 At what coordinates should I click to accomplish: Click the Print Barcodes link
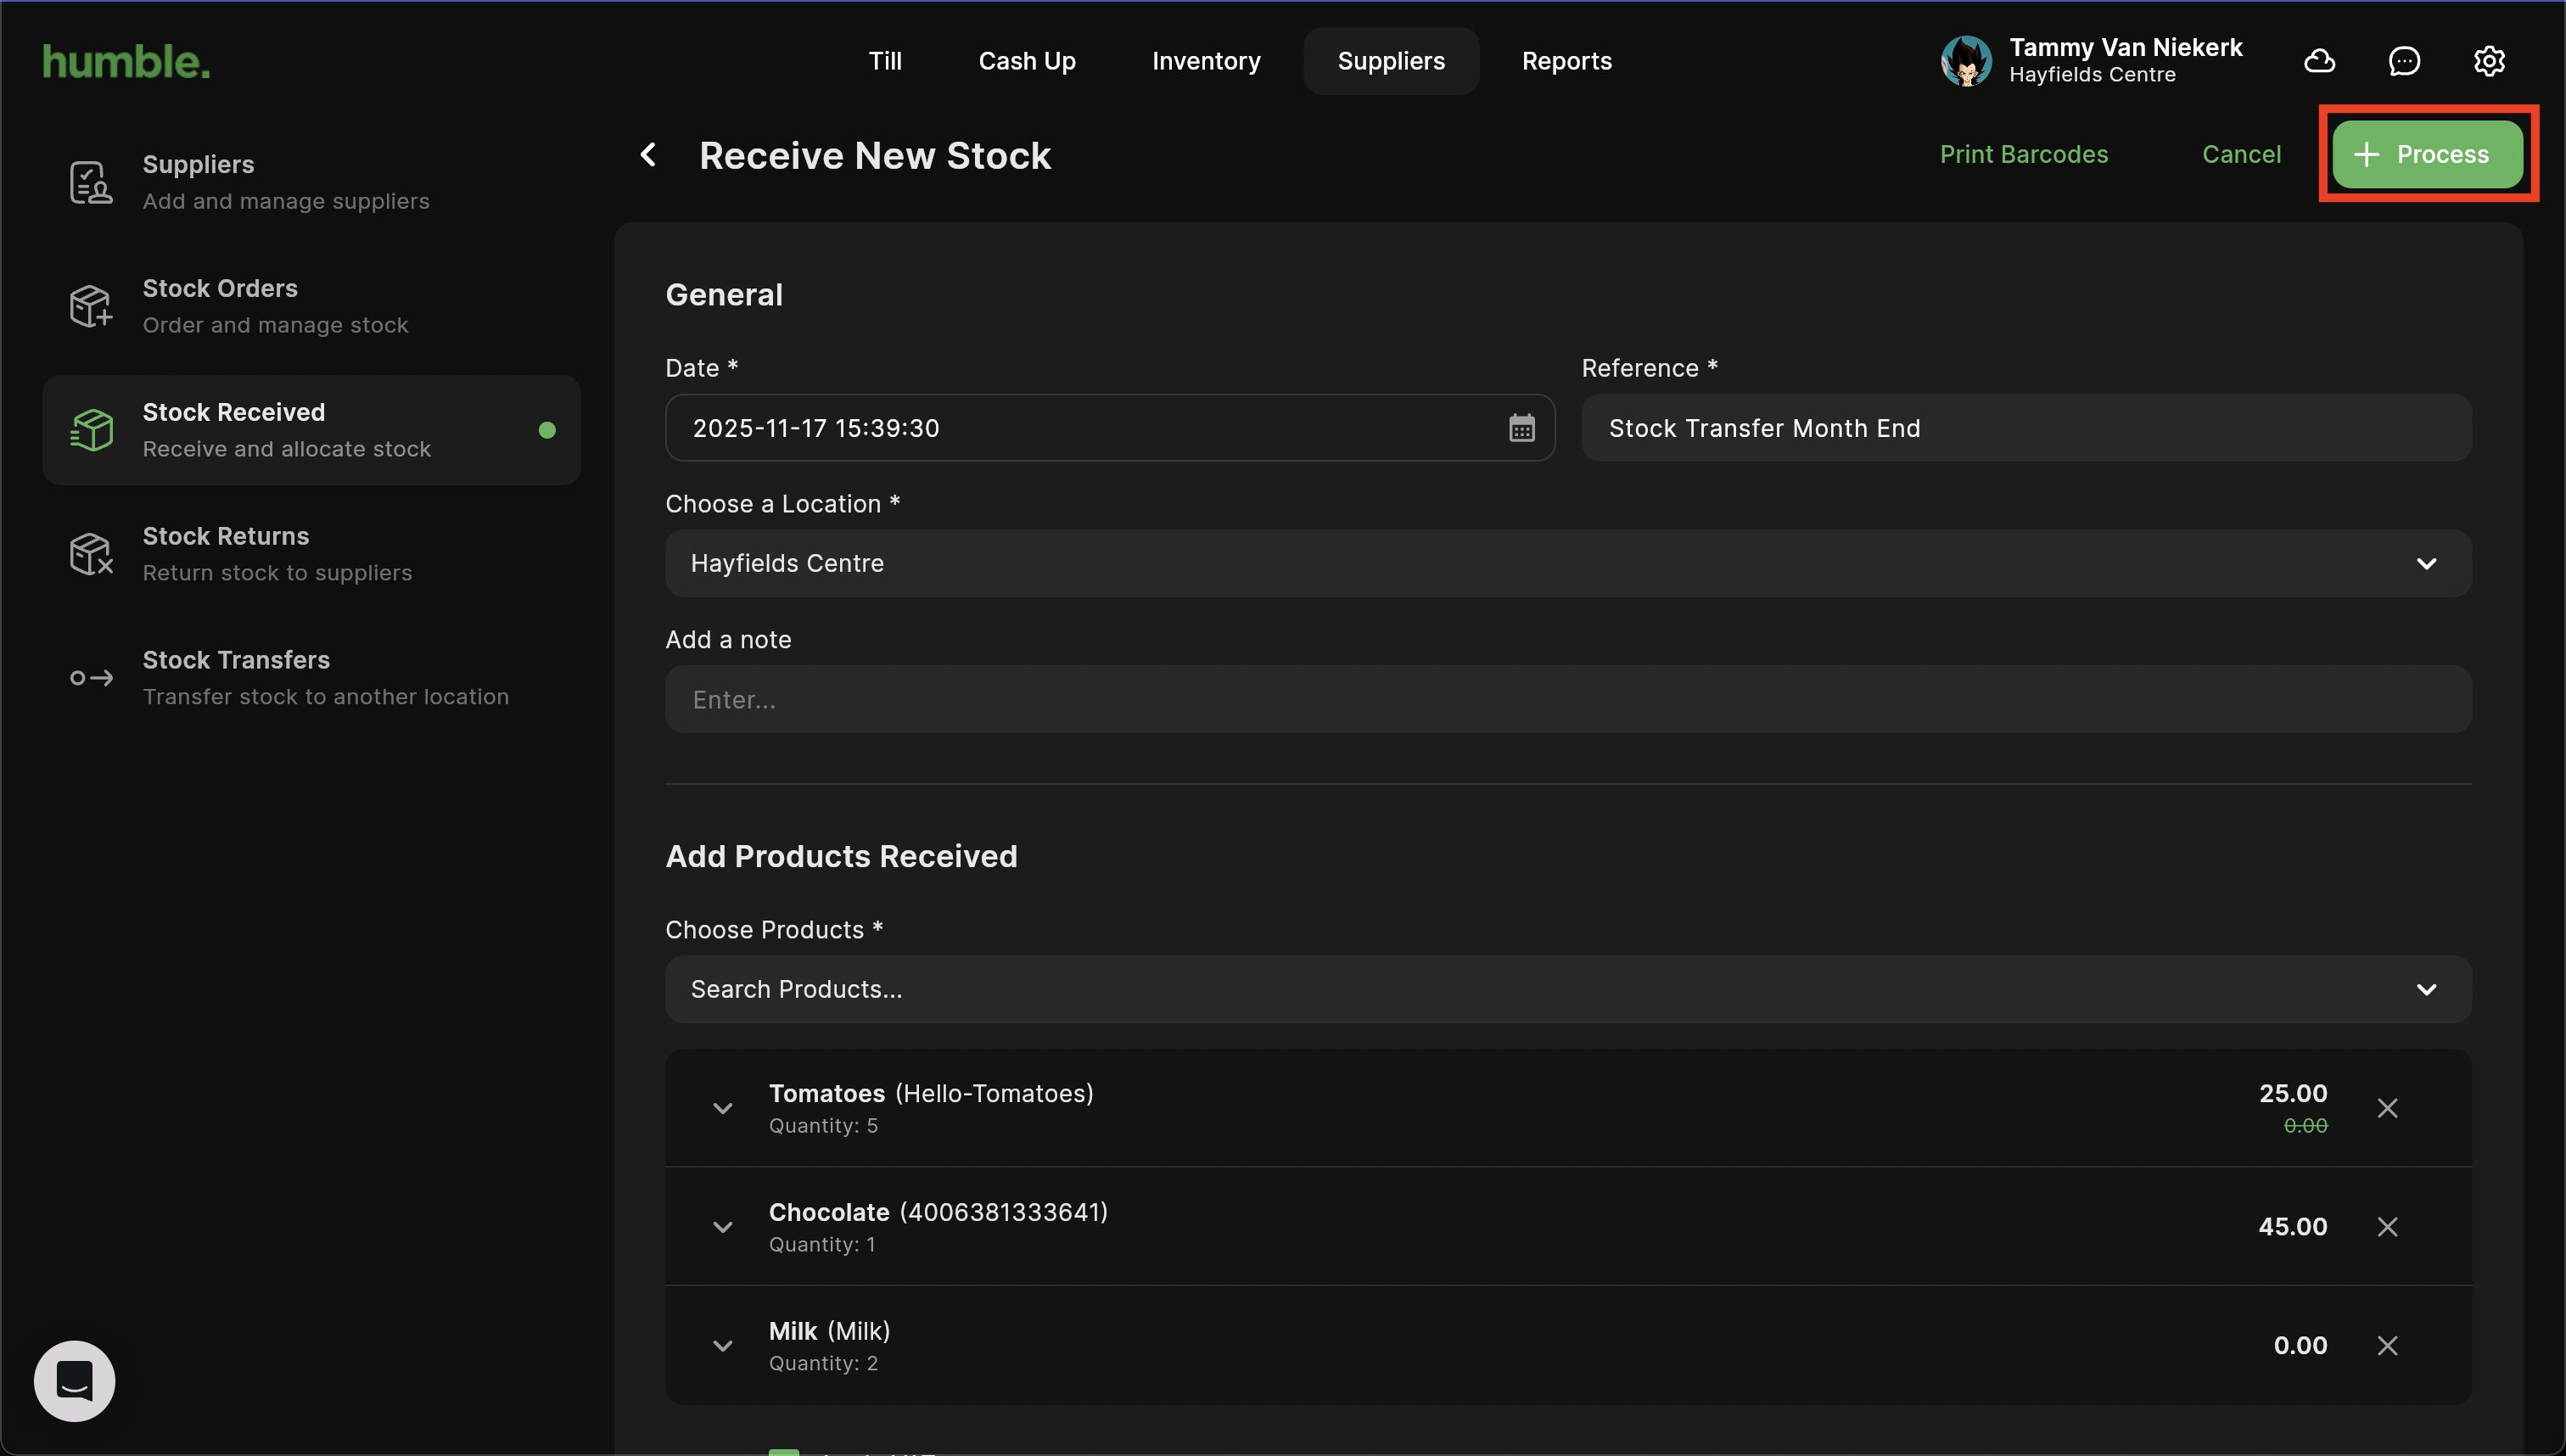pyautogui.click(x=2023, y=154)
